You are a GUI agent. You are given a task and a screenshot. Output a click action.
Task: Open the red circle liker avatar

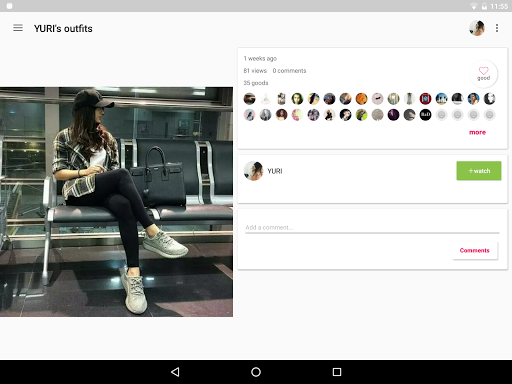click(x=425, y=99)
